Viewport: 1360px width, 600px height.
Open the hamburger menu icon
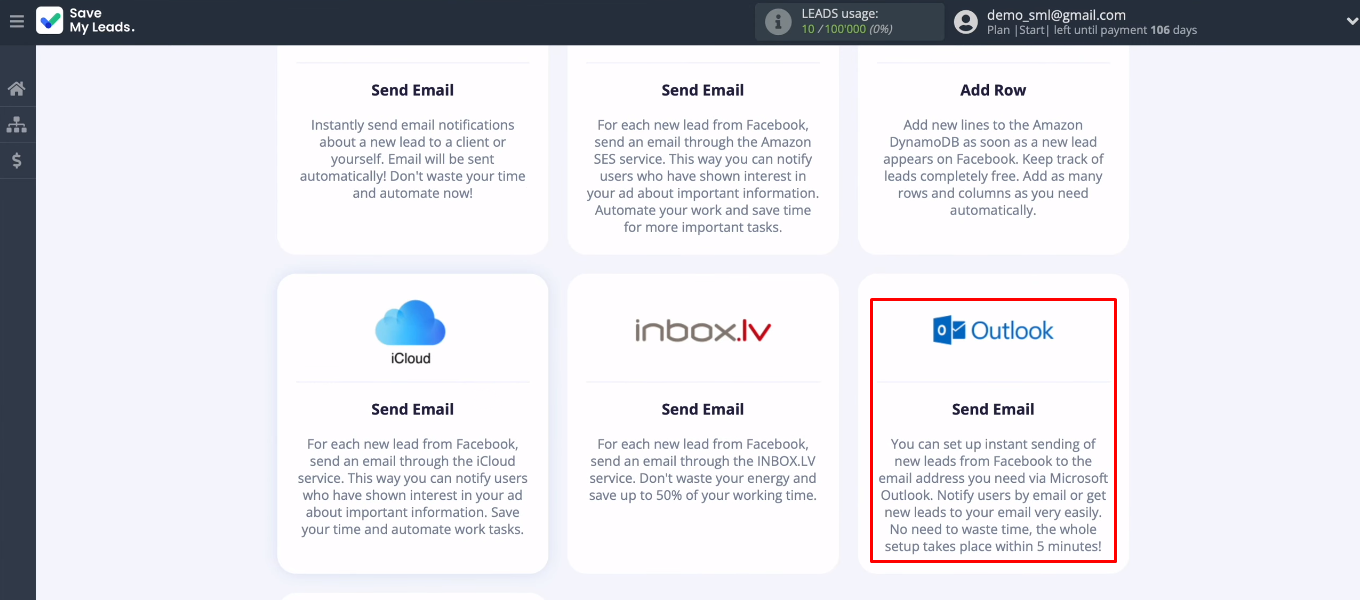(x=16, y=21)
